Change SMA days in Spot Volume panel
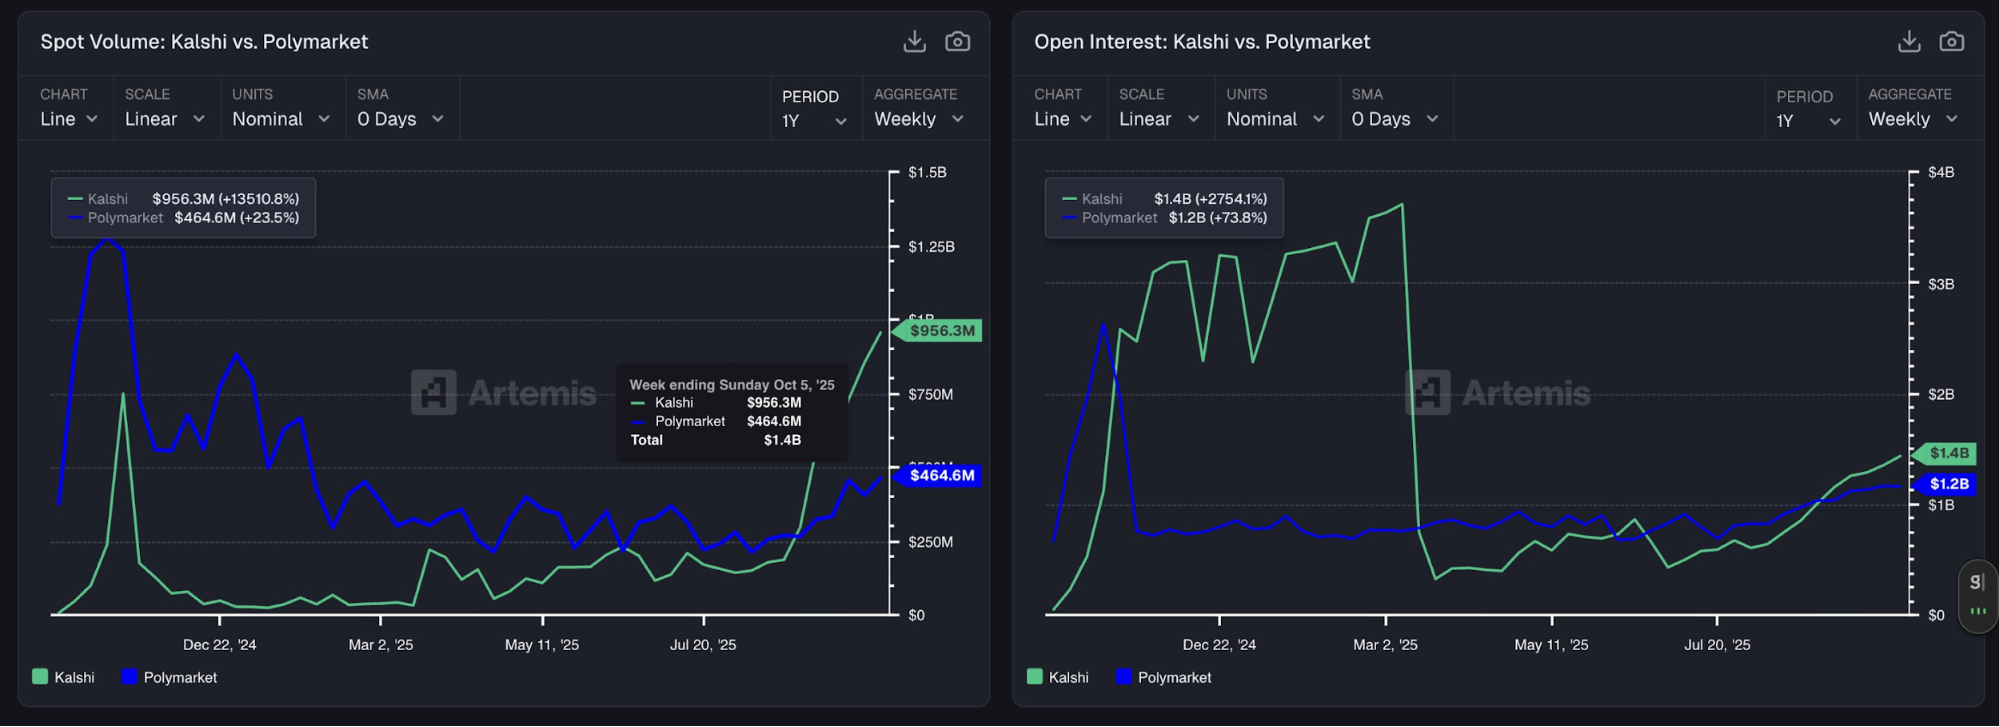The width and height of the screenshot is (1999, 727). coord(400,119)
